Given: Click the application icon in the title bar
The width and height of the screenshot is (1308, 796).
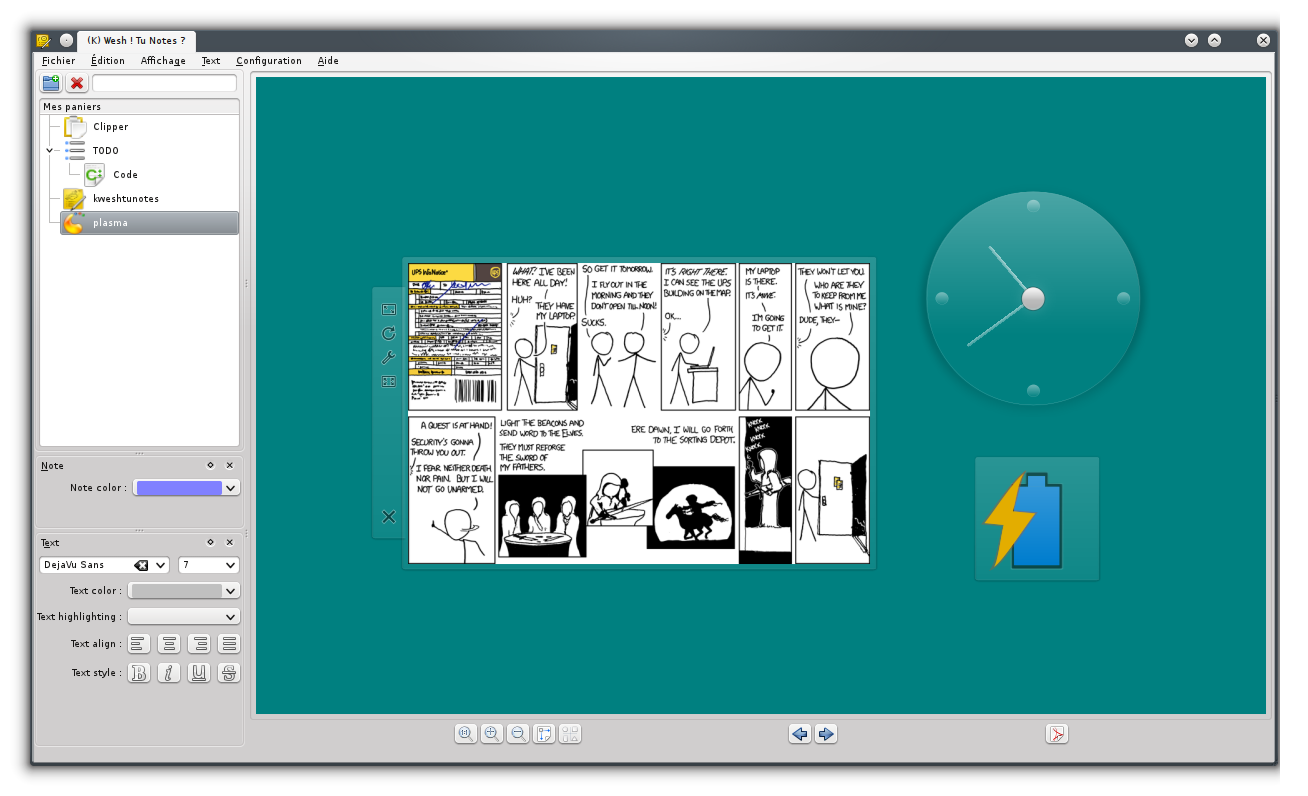Looking at the screenshot, I should click(x=44, y=40).
